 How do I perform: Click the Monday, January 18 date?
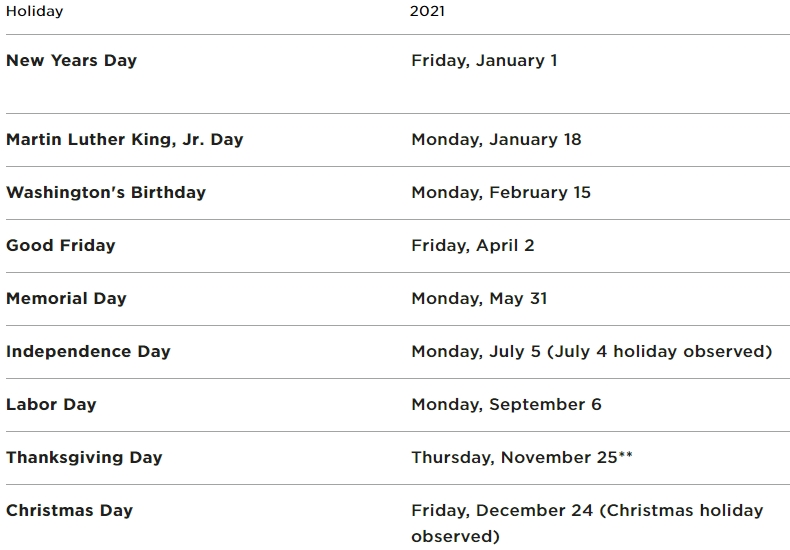(x=496, y=139)
